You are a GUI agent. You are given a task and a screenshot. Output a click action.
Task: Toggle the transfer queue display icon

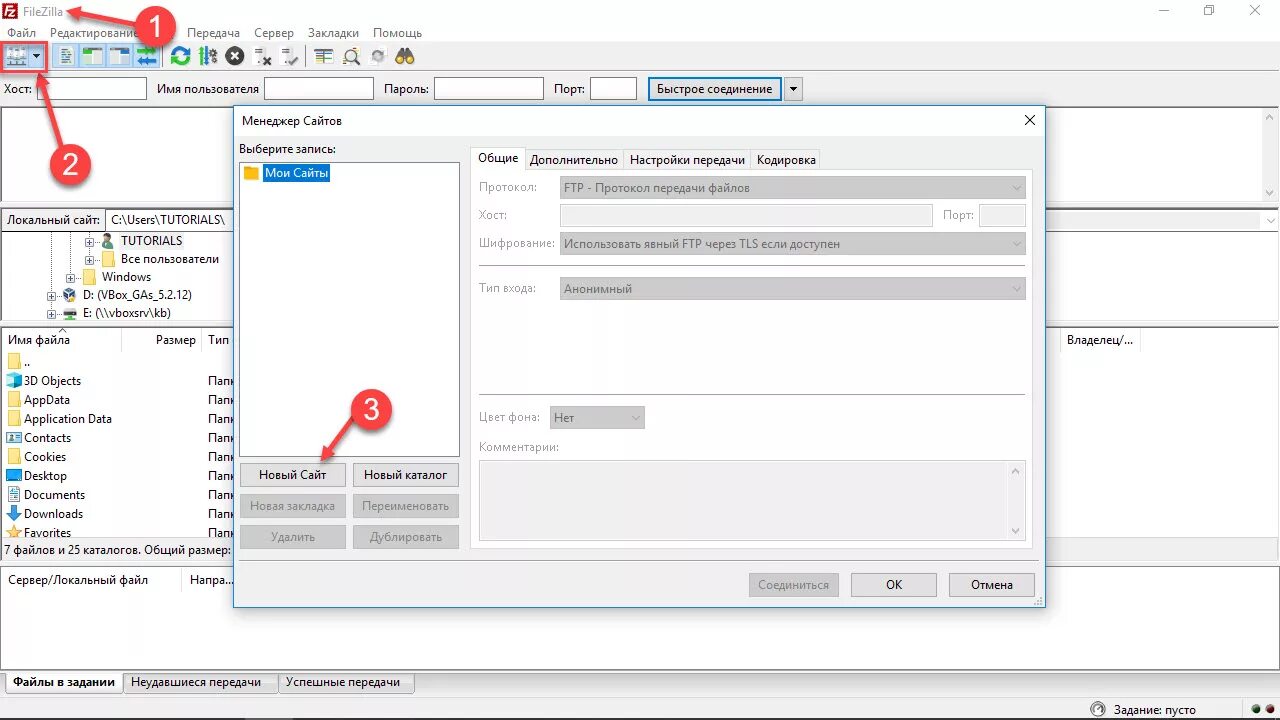pos(146,57)
